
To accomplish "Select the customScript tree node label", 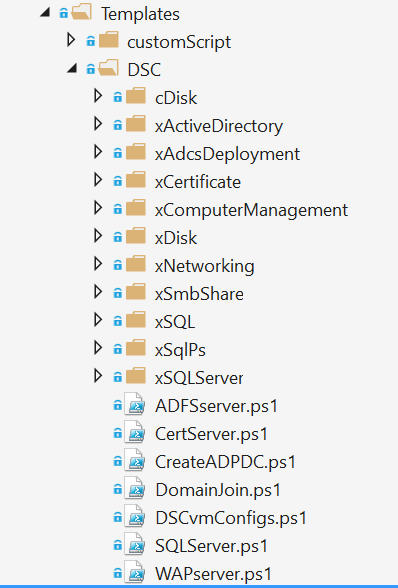I will (179, 42).
